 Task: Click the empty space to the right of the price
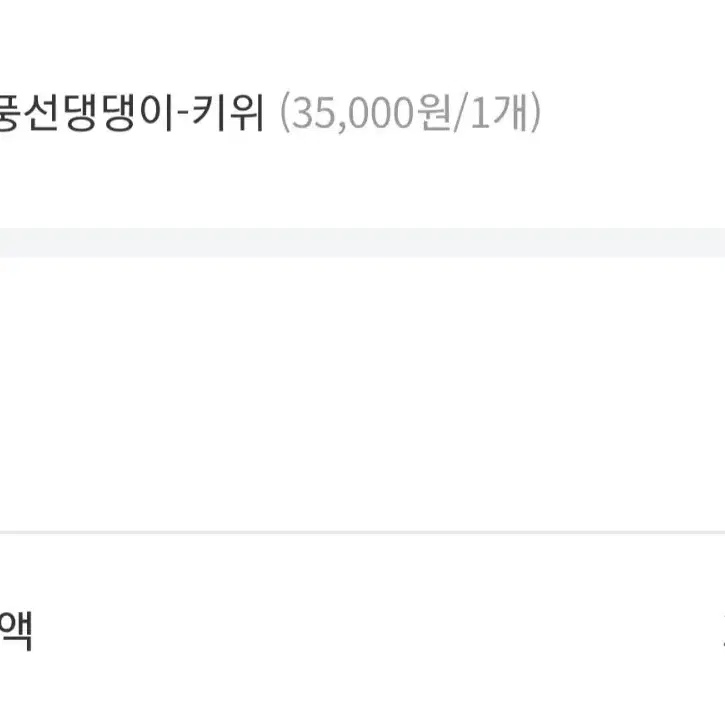point(633,112)
